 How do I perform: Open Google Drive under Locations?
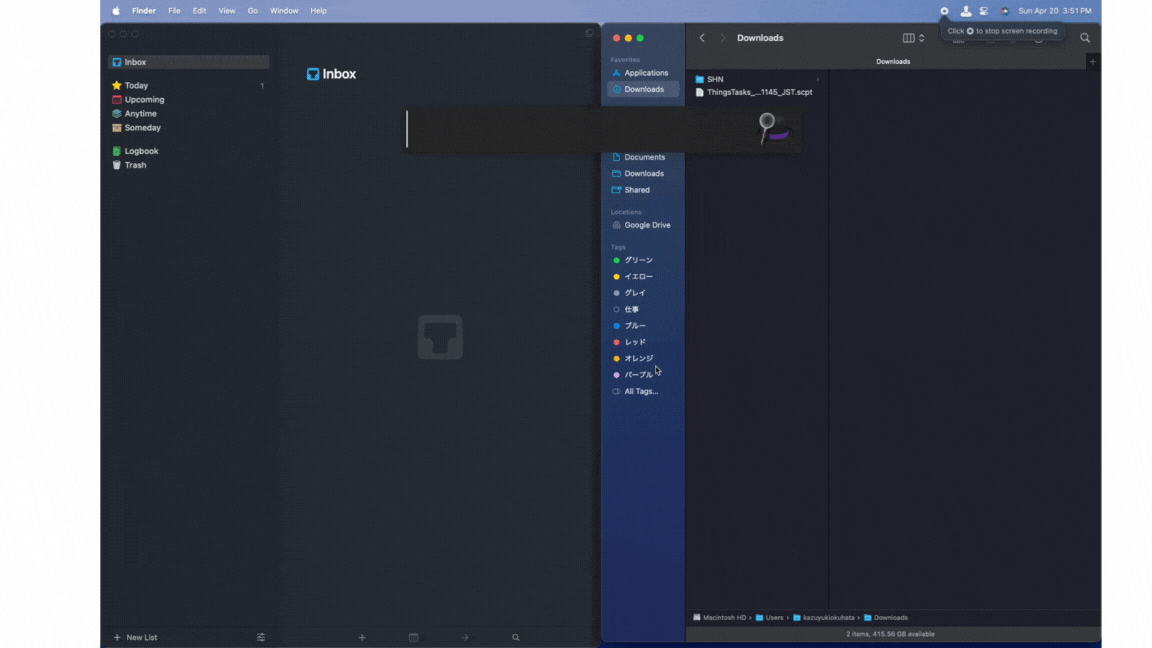[643, 226]
